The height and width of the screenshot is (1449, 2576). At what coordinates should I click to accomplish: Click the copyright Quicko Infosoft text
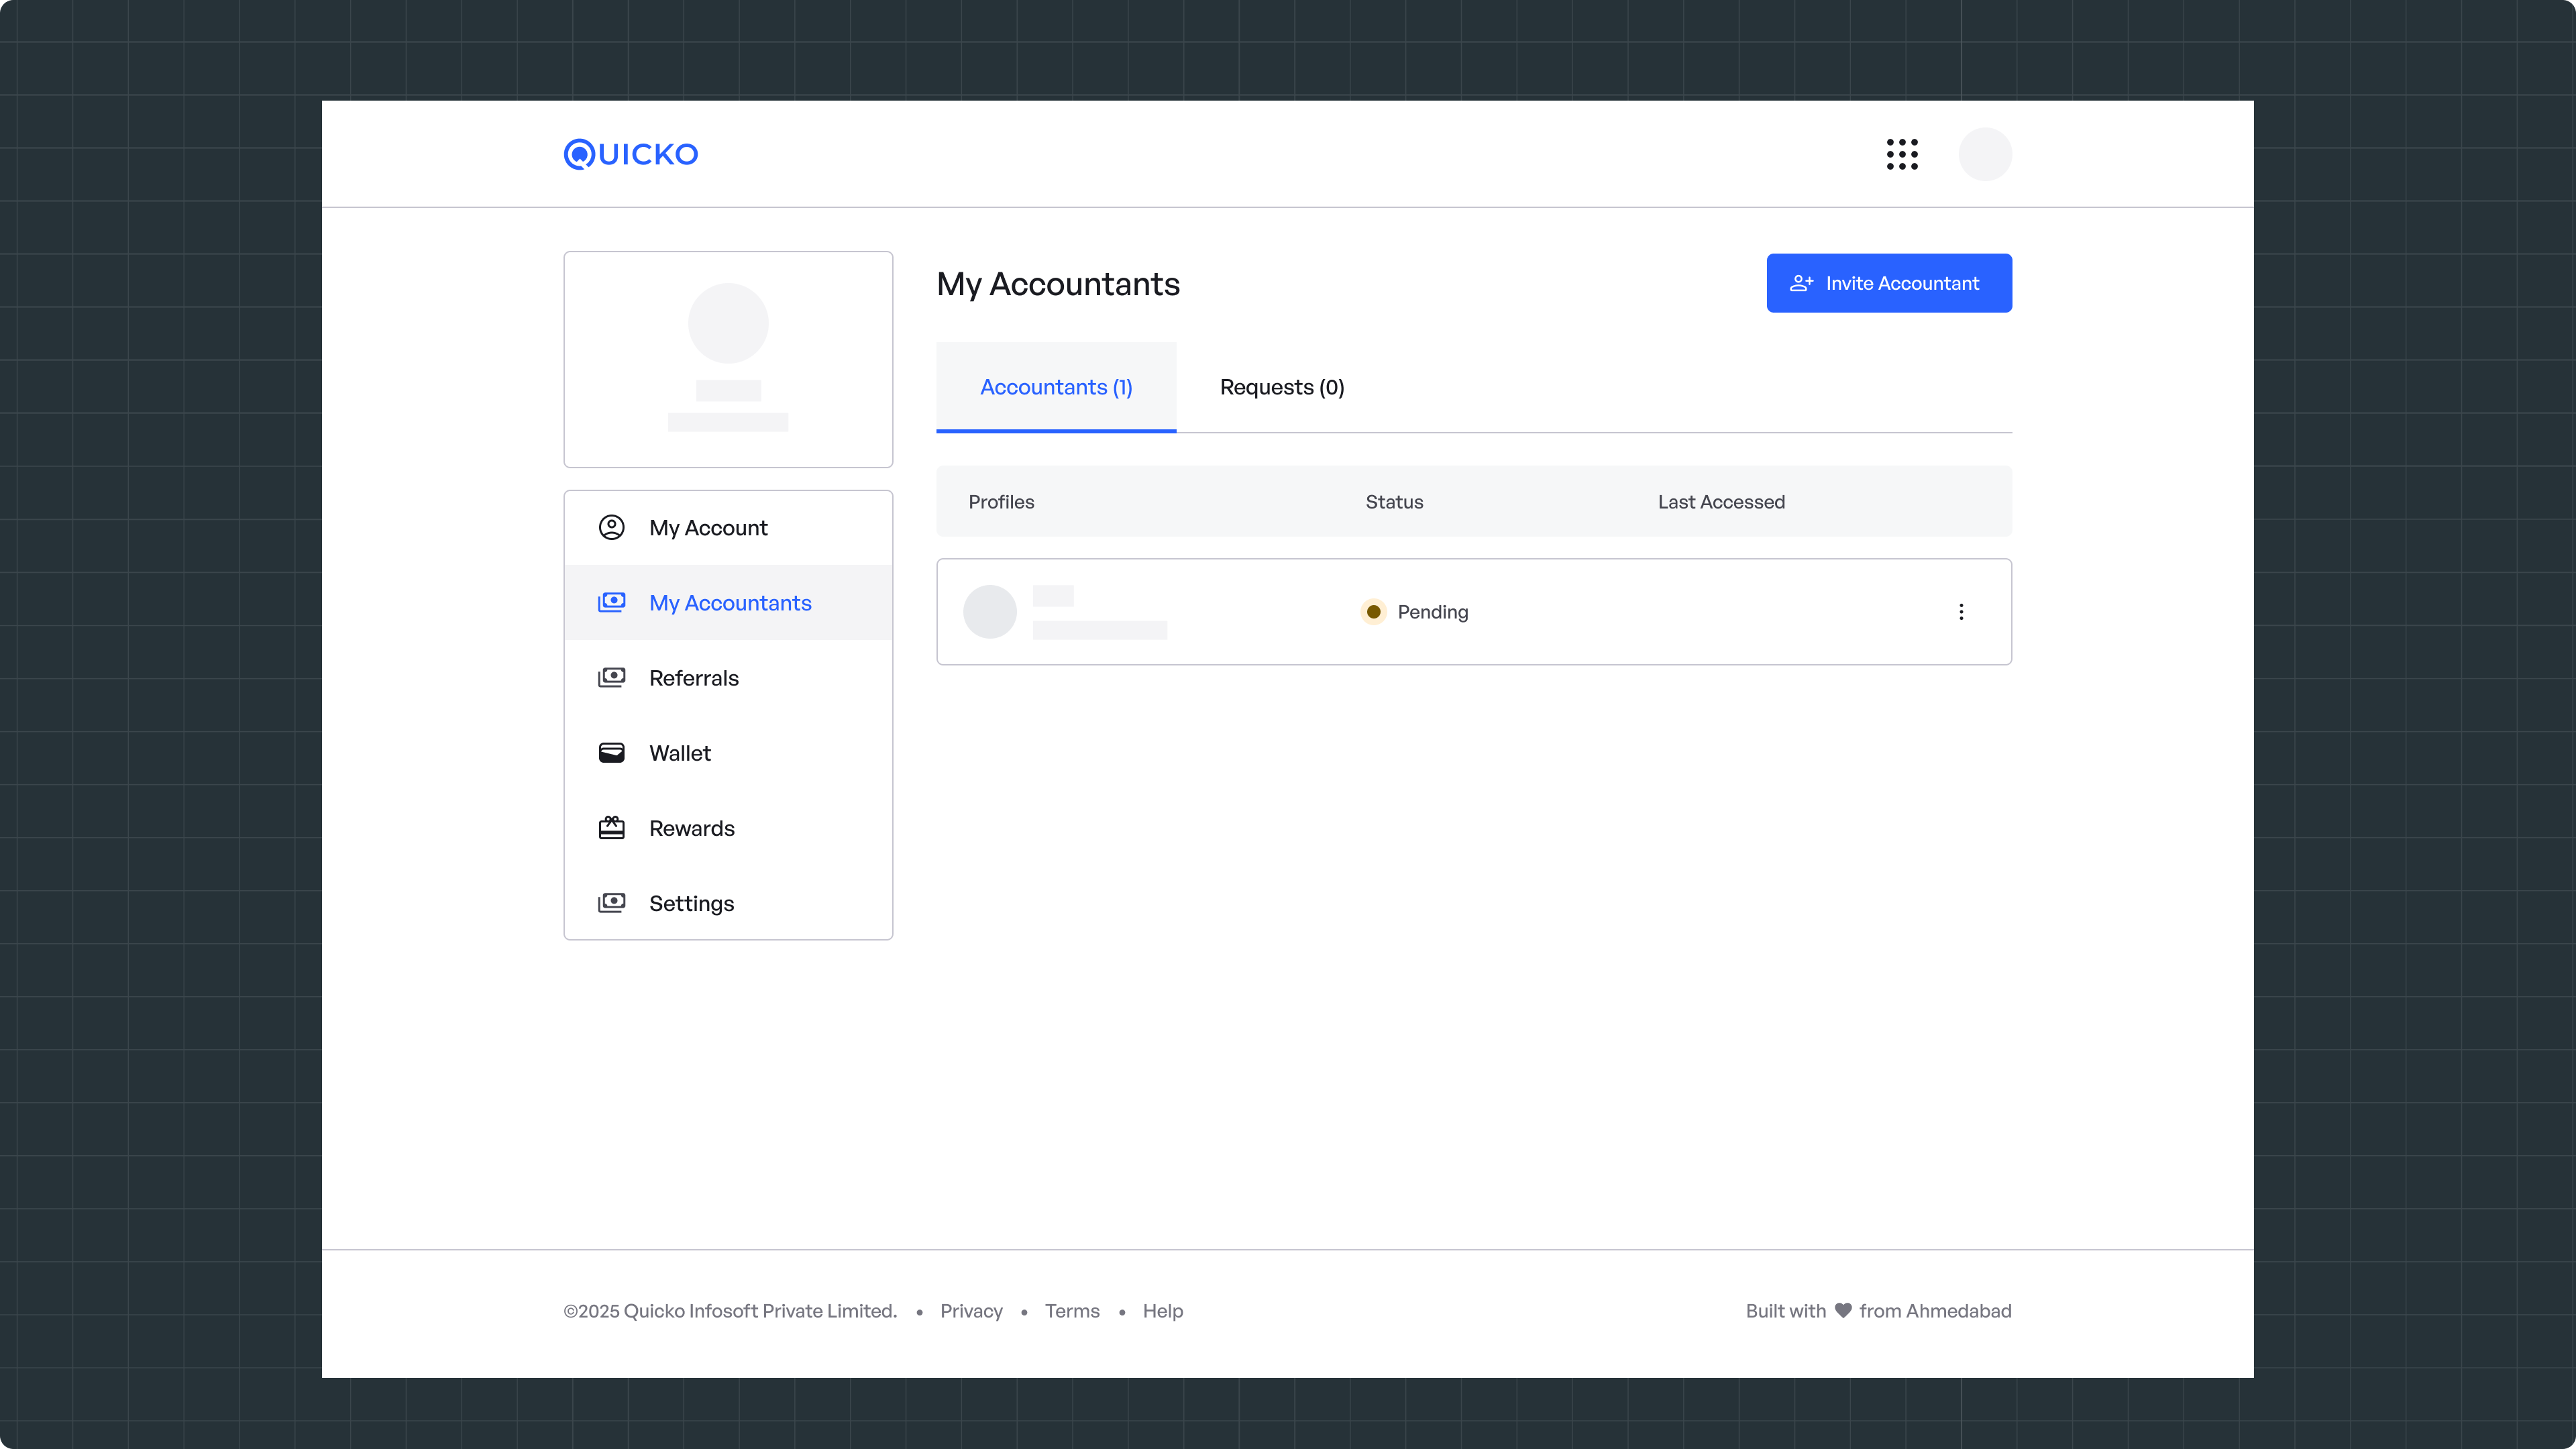tap(730, 1310)
